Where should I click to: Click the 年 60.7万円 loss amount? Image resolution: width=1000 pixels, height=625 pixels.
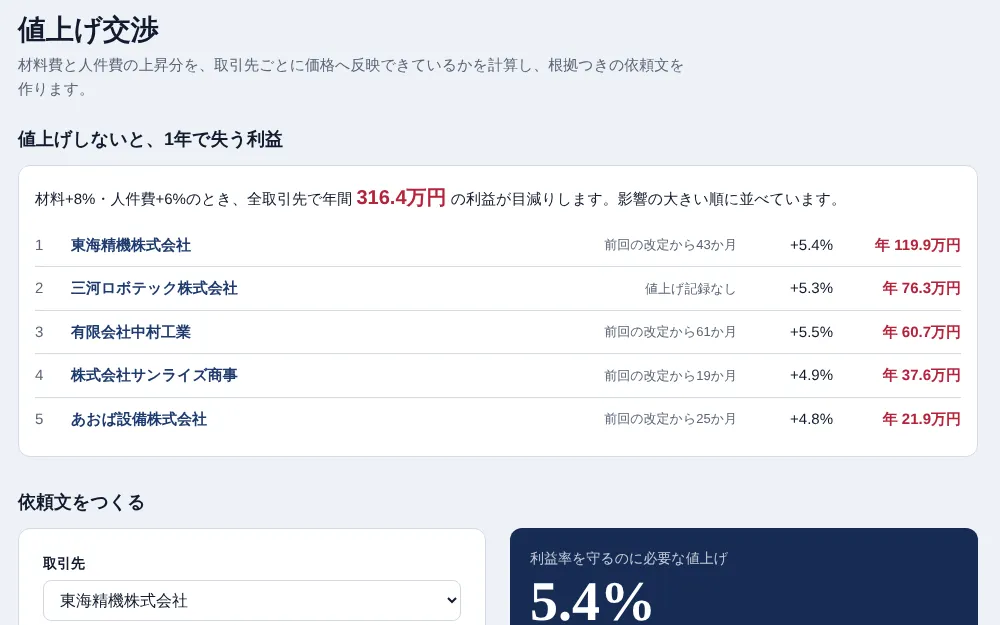coord(921,332)
